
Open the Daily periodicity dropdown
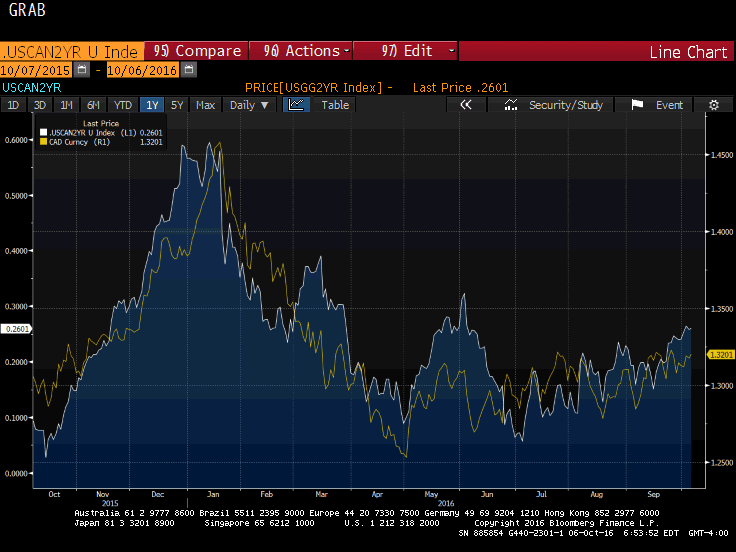(249, 105)
